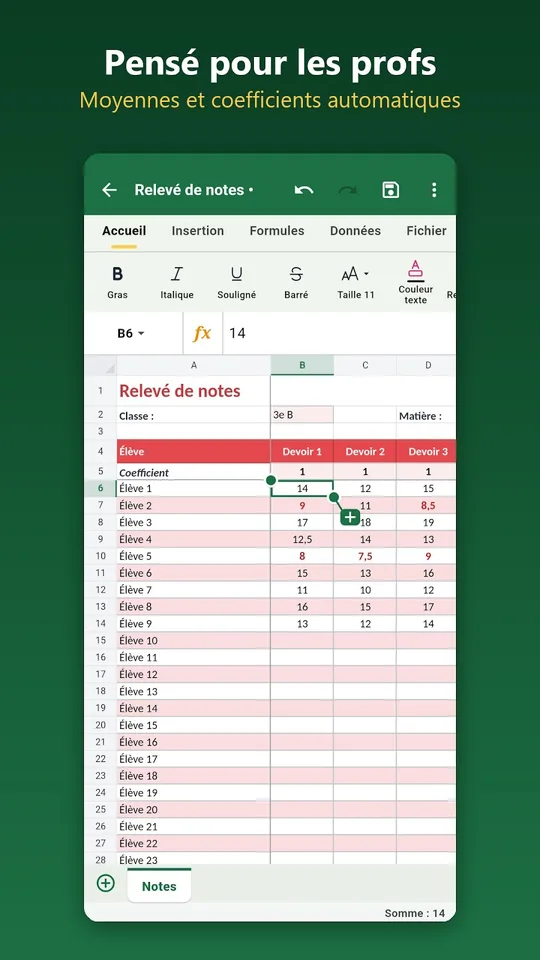Select the 'Élève 23' cell
540x960 pixels.
click(193, 860)
